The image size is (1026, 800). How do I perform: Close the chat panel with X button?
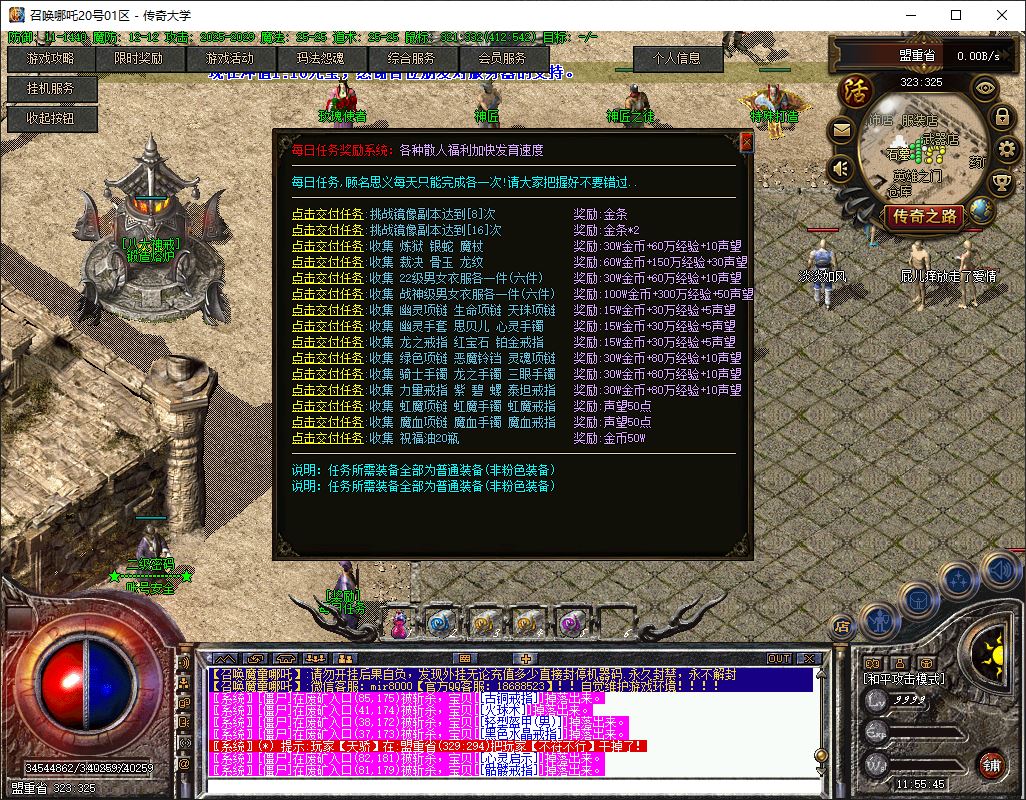click(x=809, y=659)
